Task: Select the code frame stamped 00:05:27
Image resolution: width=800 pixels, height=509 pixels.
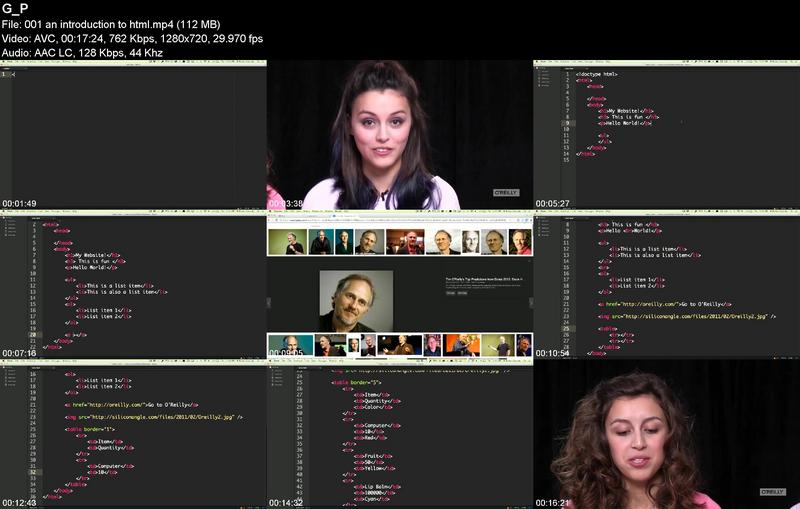Action: [667, 135]
